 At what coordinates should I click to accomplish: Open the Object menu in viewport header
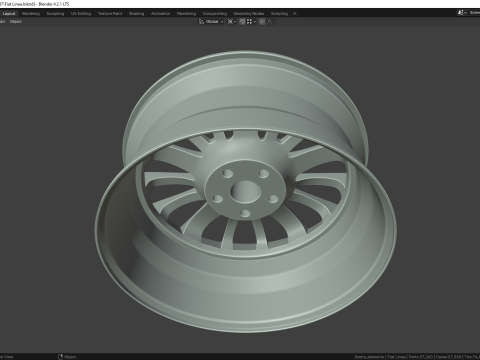[15, 22]
